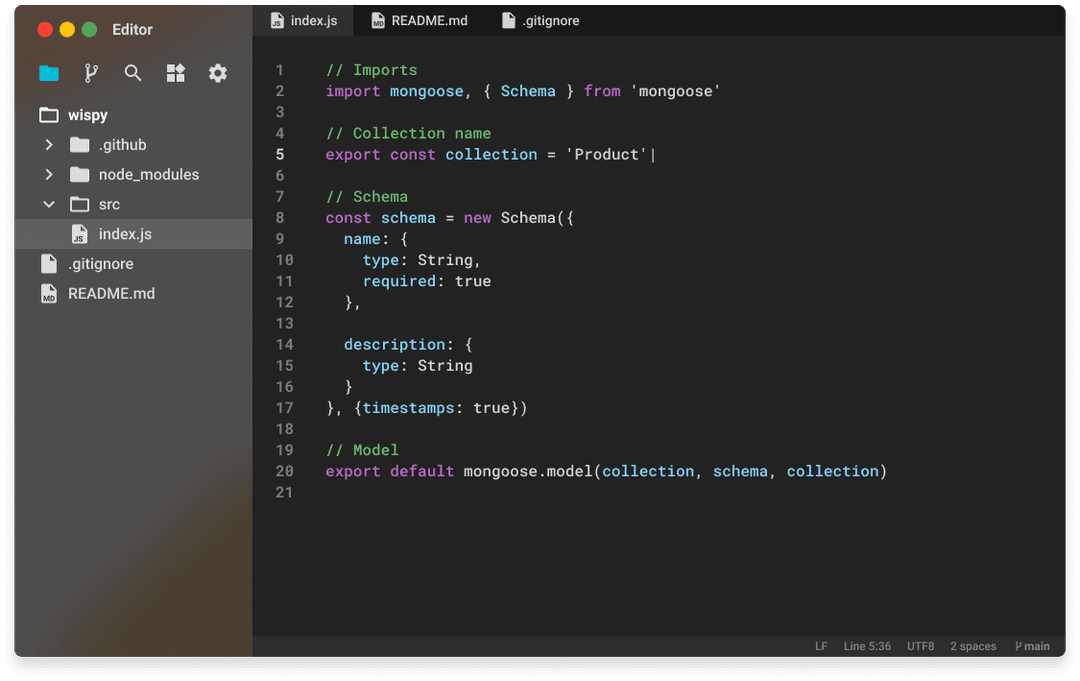1080x681 pixels.
Task: Expand the node_modules folder
Action: point(48,174)
